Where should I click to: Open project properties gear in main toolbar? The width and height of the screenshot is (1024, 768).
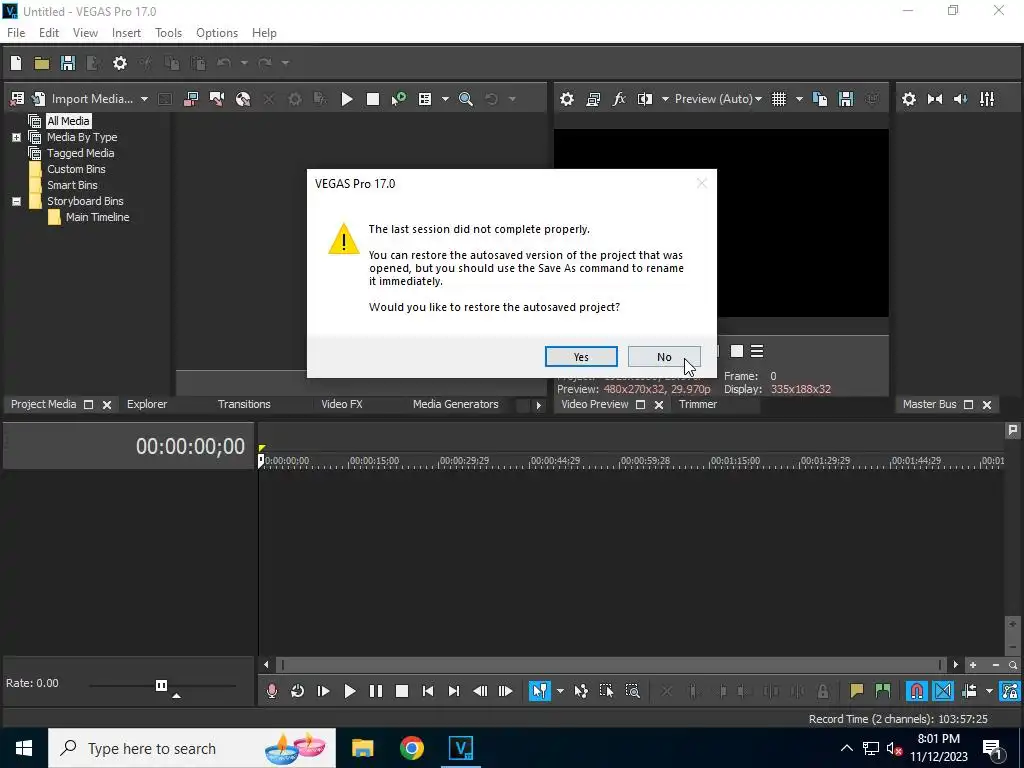tap(120, 63)
